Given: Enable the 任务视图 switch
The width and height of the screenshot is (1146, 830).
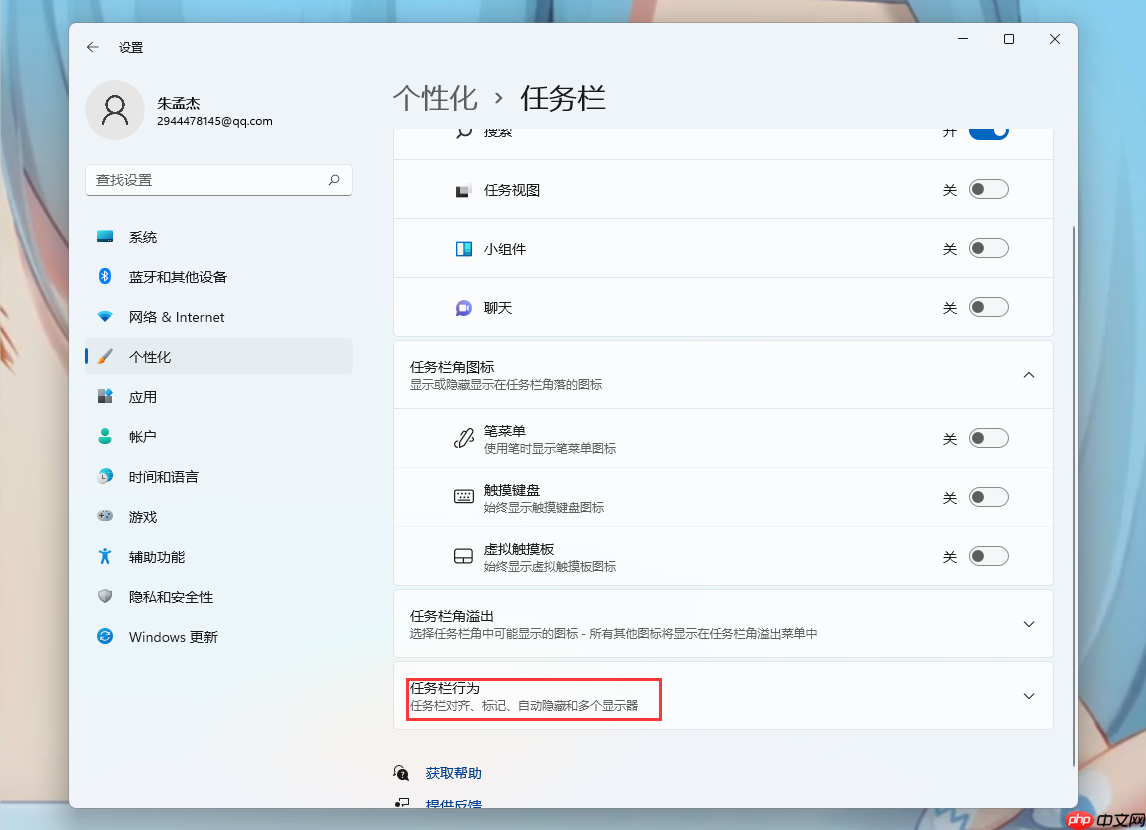Looking at the screenshot, I should pos(988,188).
